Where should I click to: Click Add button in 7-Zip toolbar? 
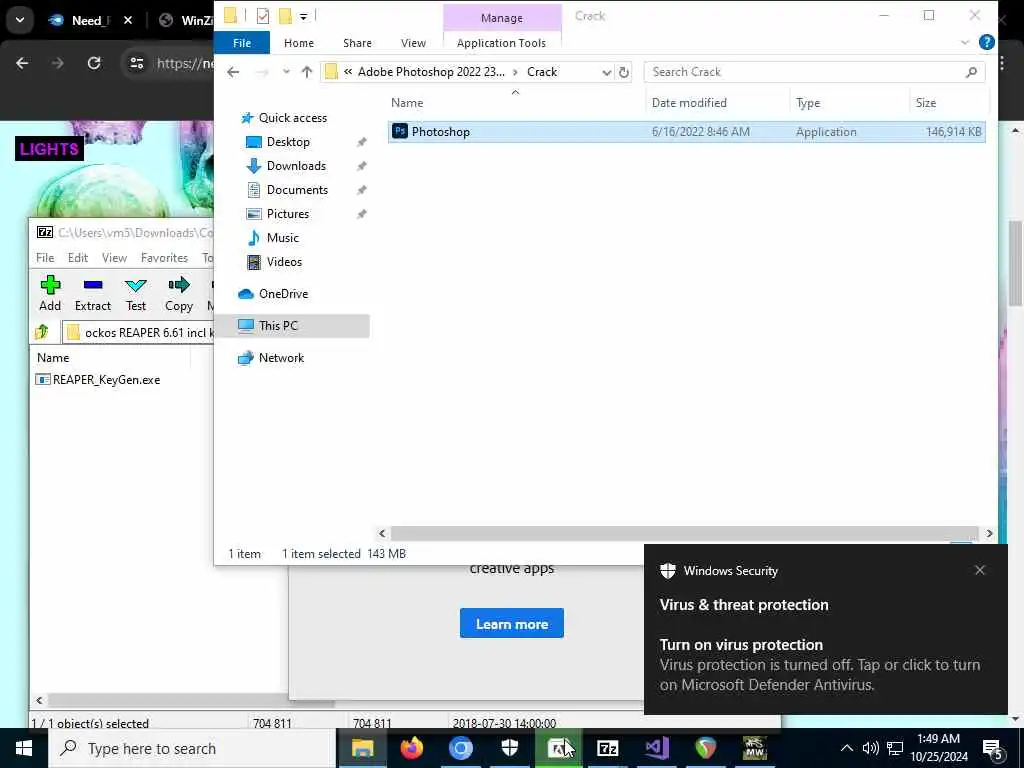pyautogui.click(x=50, y=293)
